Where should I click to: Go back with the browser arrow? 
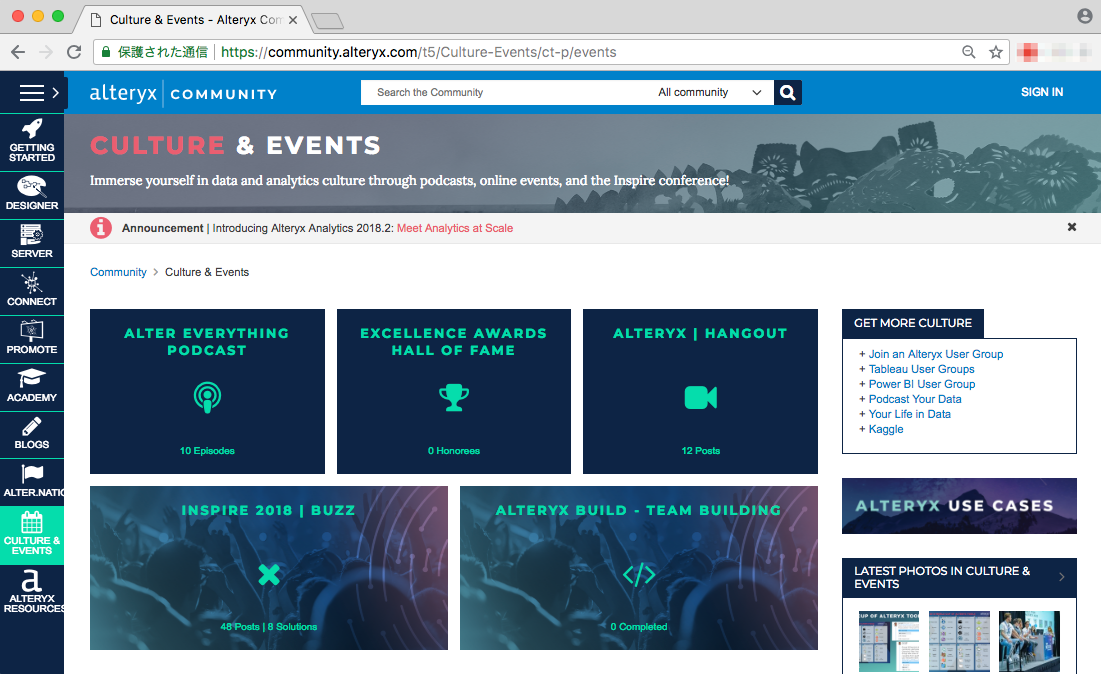[18, 52]
